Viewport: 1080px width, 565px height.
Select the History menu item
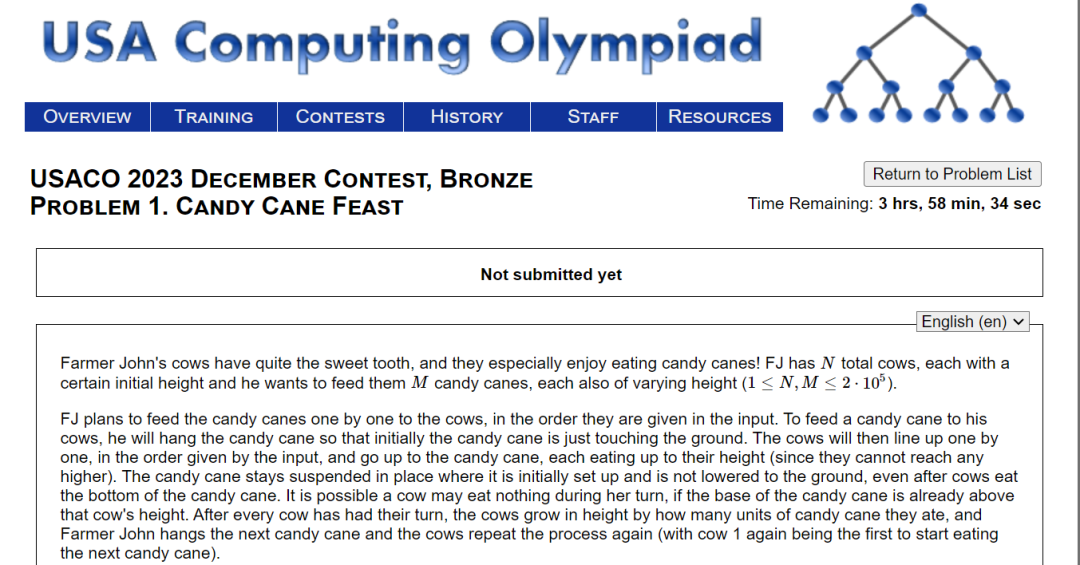(x=467, y=117)
